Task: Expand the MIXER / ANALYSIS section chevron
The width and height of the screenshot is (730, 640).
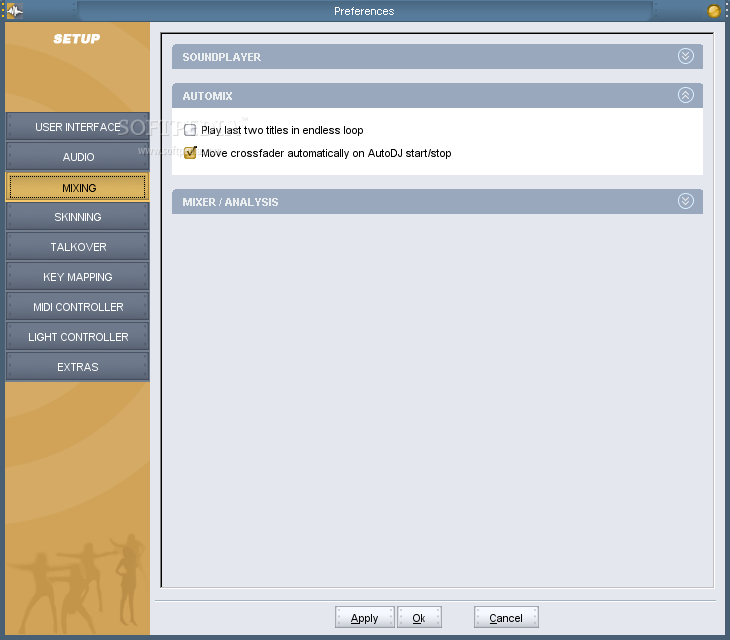Action: tap(685, 201)
